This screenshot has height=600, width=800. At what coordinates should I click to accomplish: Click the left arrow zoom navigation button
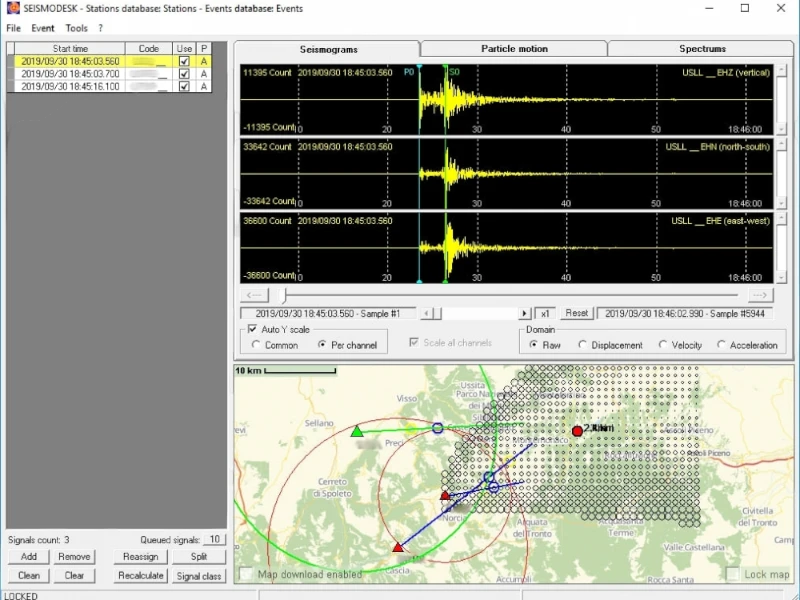point(255,295)
